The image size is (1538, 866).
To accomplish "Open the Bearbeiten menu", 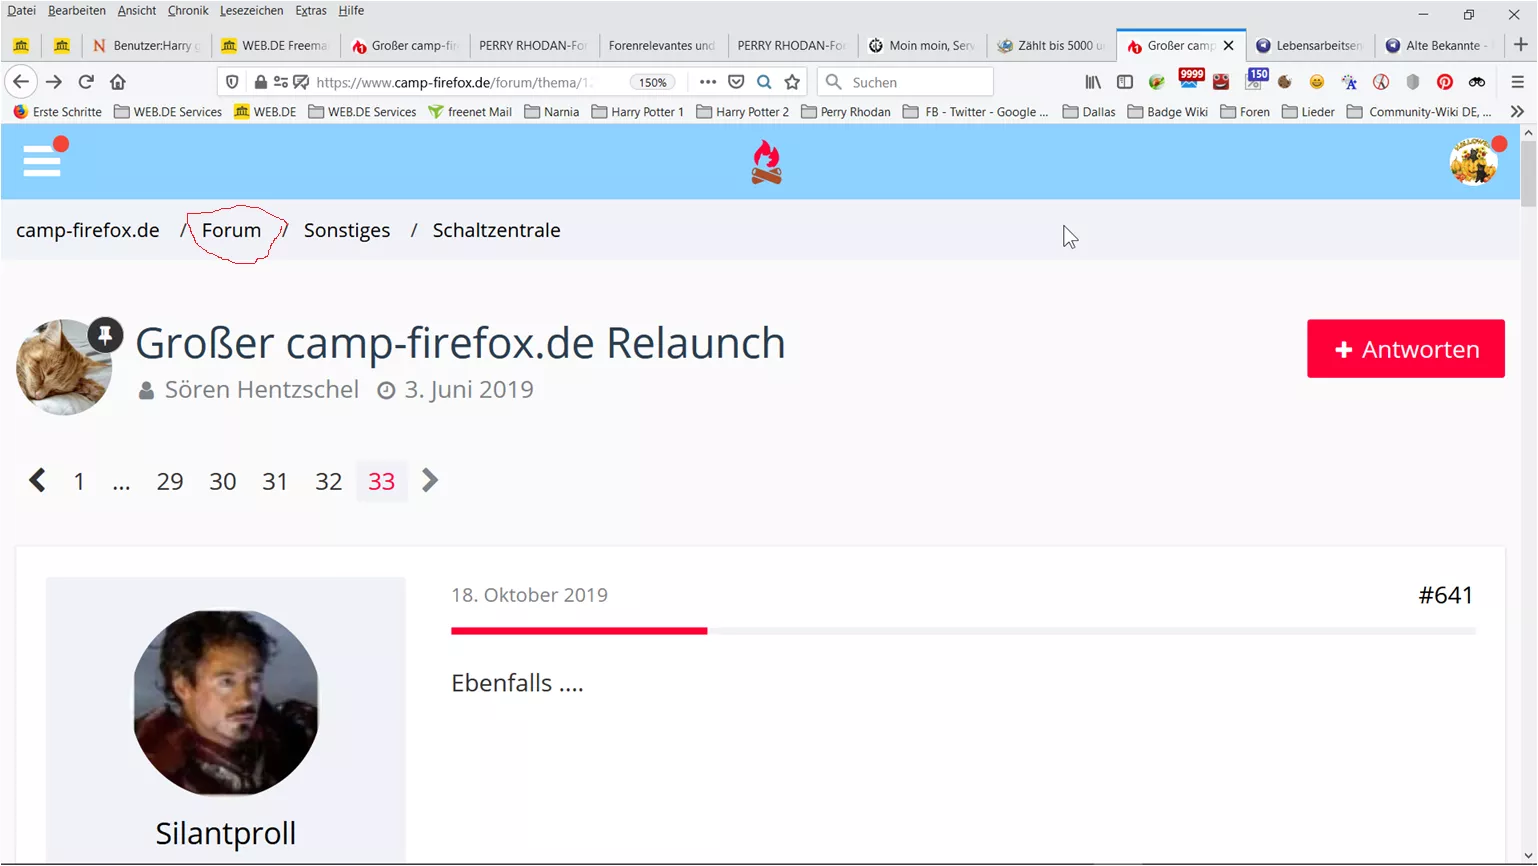I will point(76,11).
